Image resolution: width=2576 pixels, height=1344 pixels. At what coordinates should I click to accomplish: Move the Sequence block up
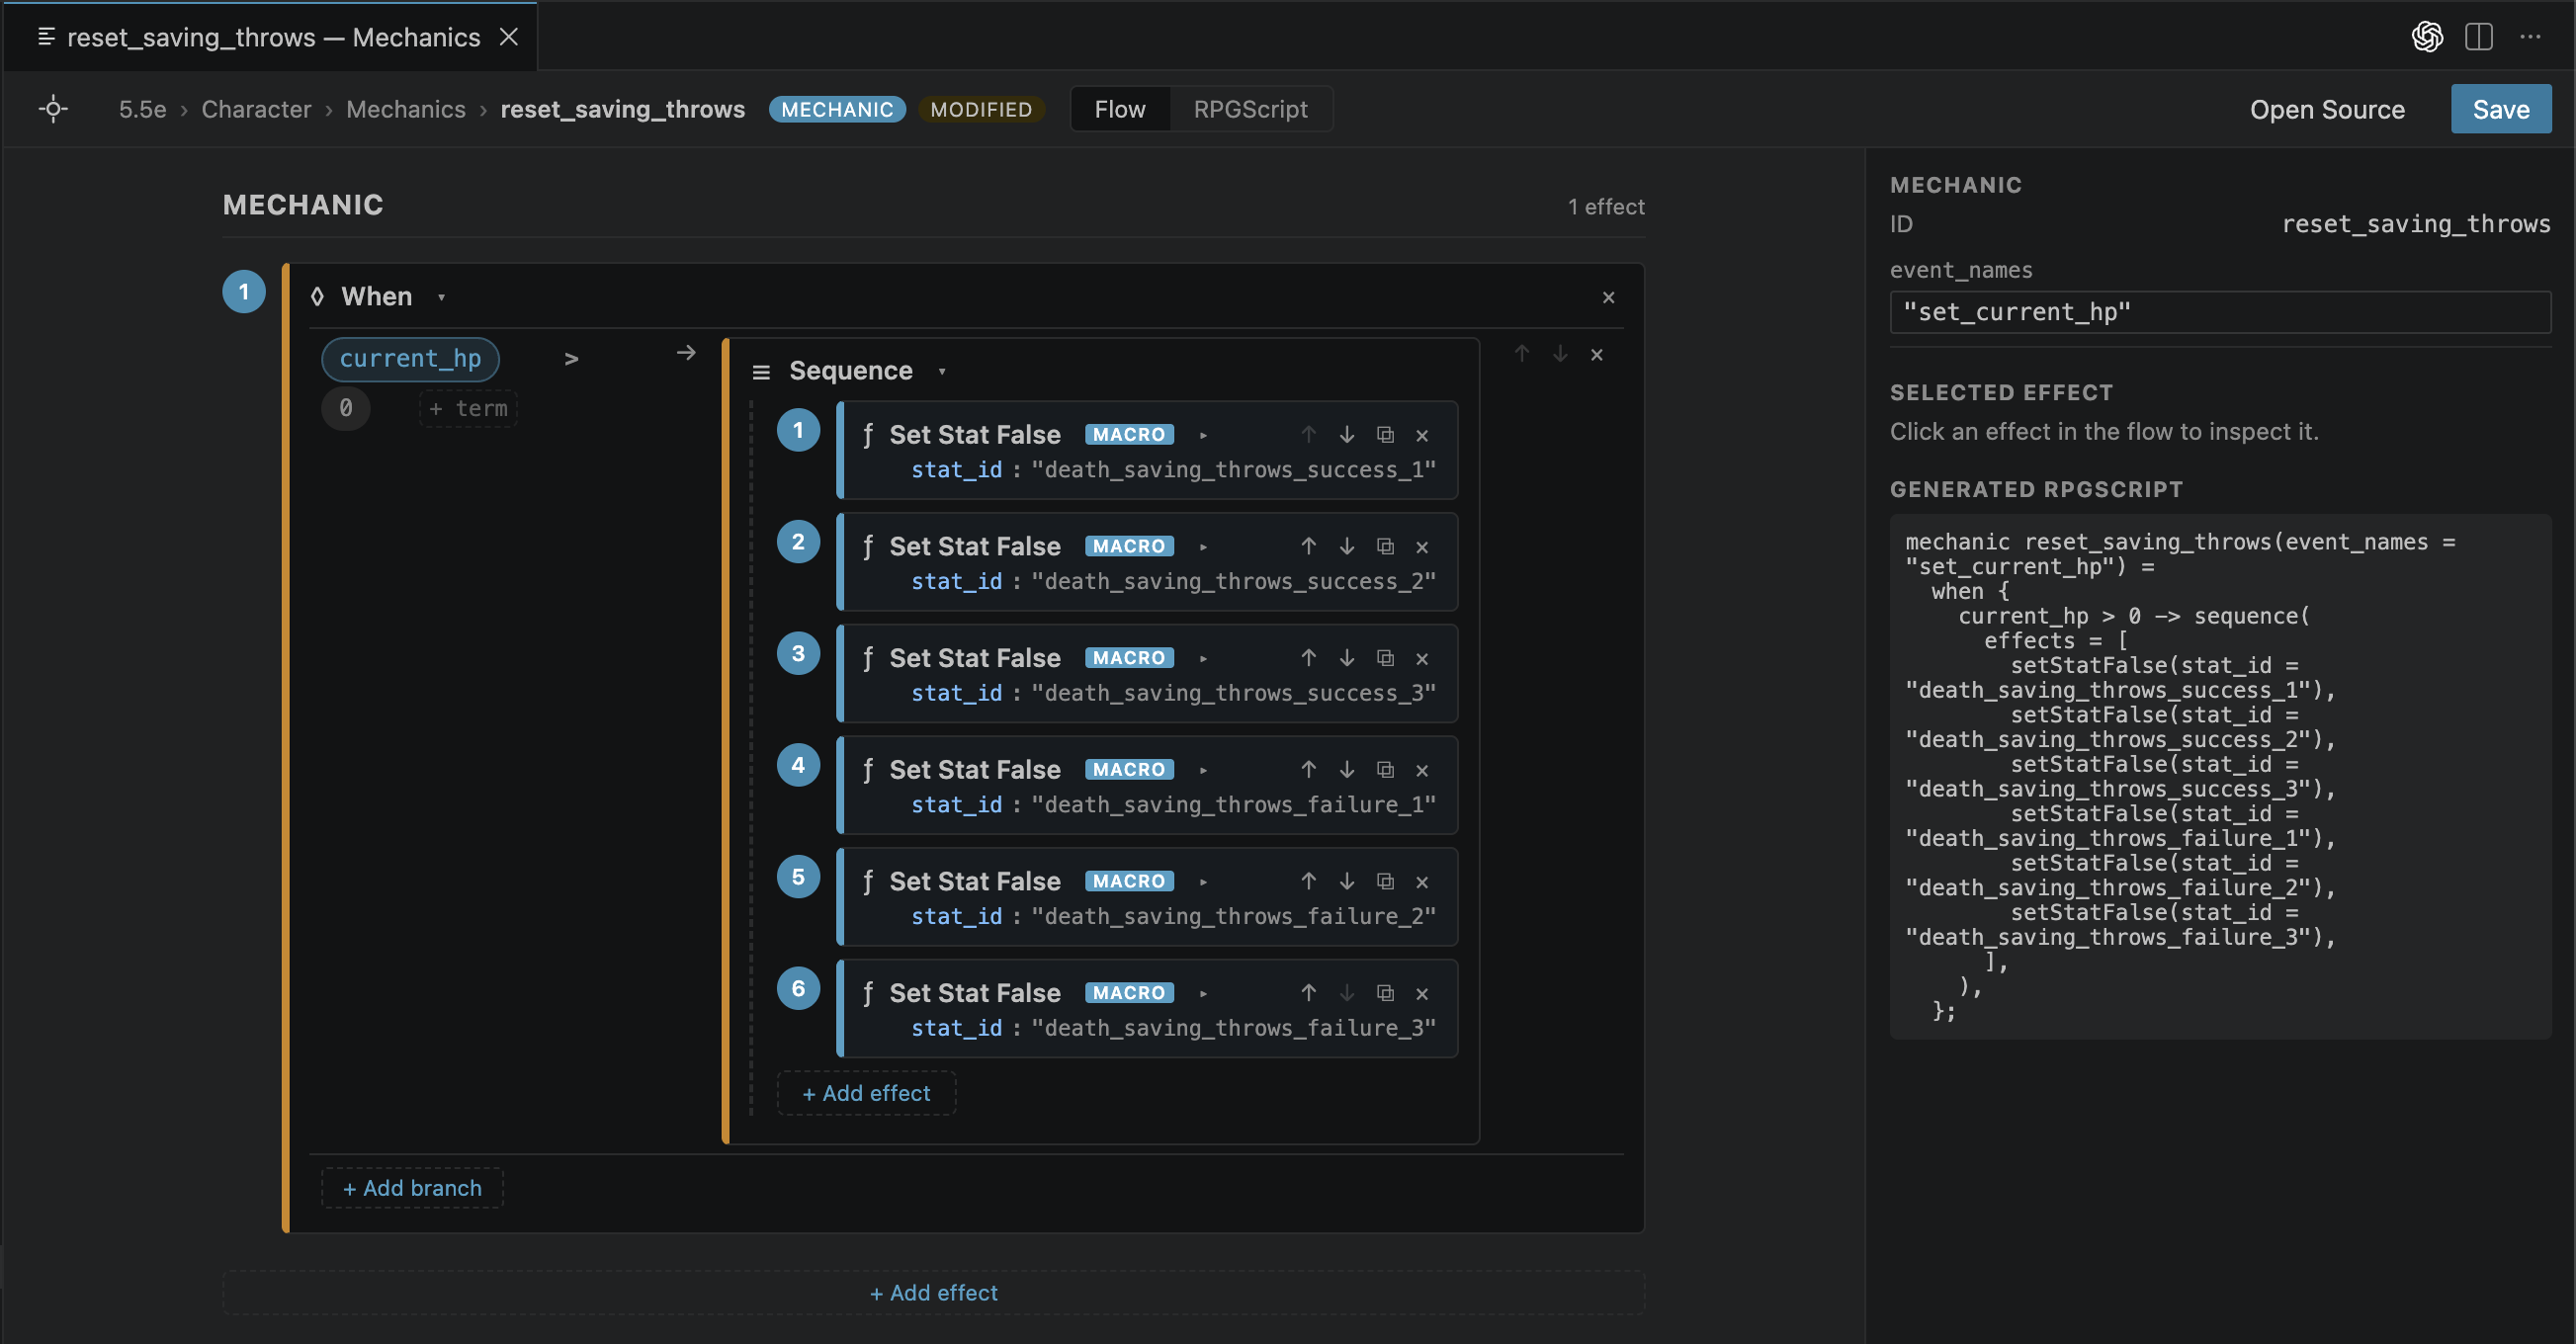1522,354
